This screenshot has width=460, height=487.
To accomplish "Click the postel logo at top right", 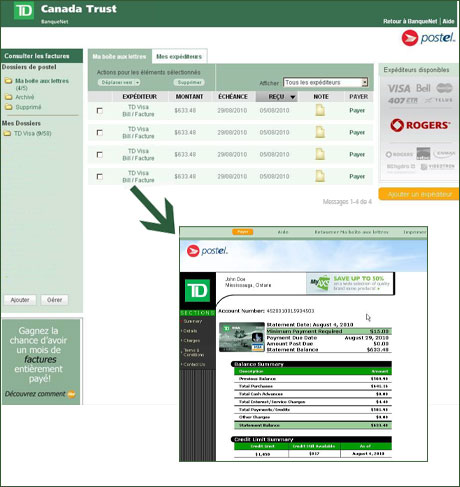I will tap(428, 38).
